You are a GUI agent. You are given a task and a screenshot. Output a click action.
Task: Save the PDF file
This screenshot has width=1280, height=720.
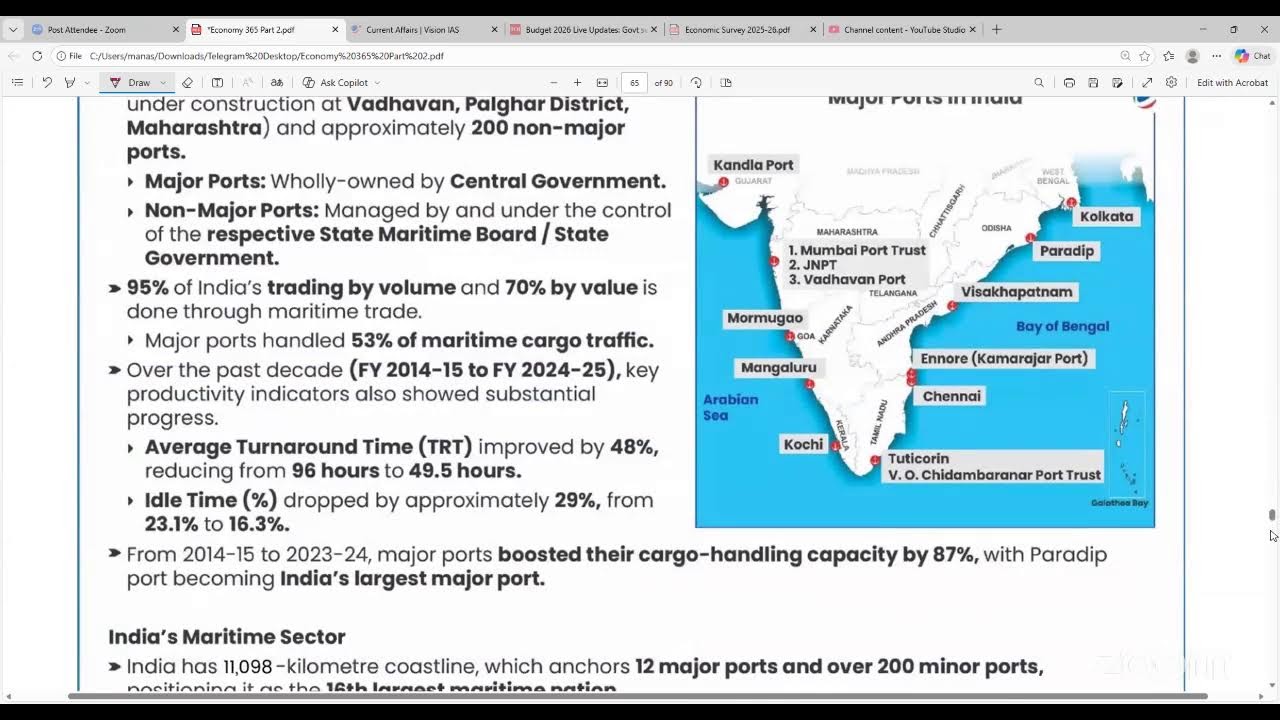1093,83
